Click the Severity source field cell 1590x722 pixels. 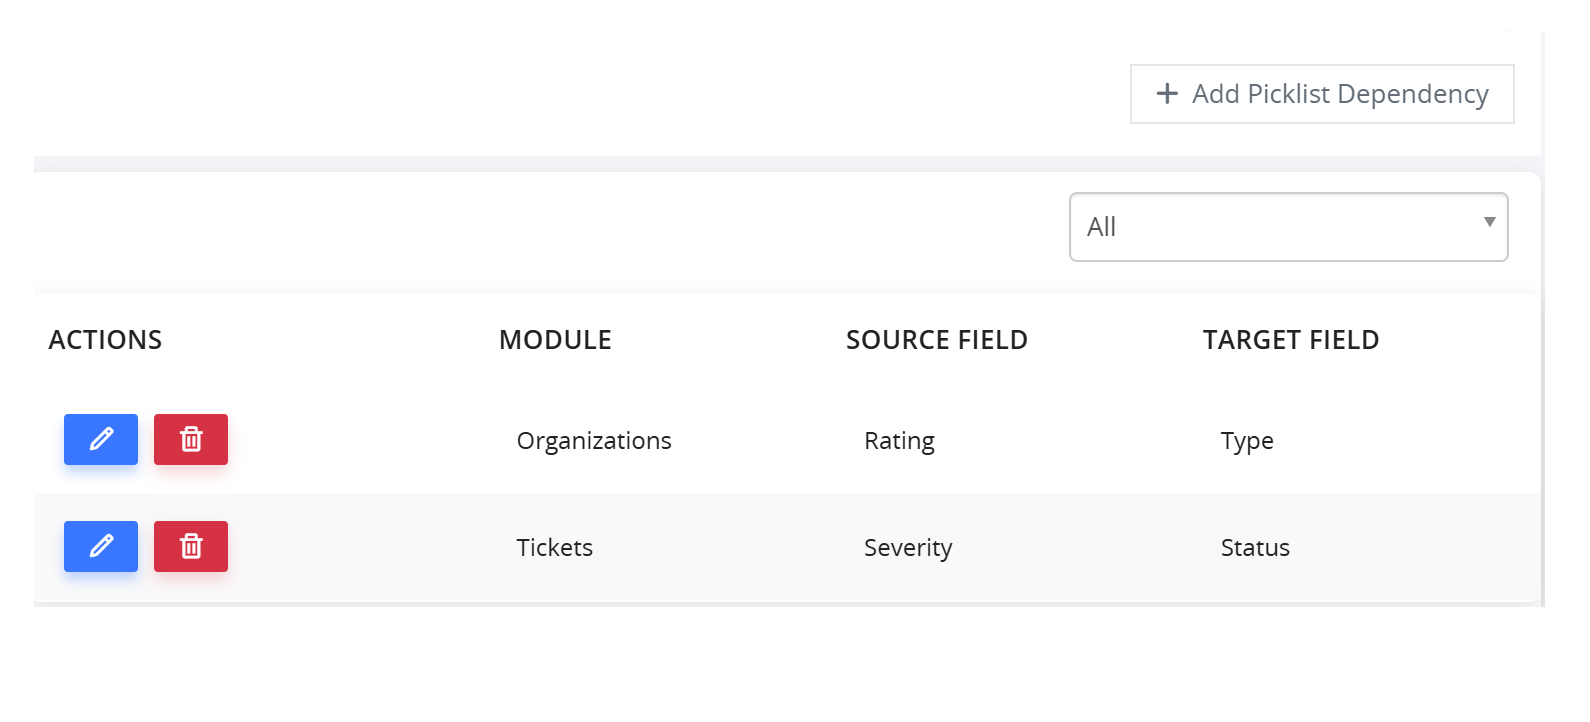[908, 548]
